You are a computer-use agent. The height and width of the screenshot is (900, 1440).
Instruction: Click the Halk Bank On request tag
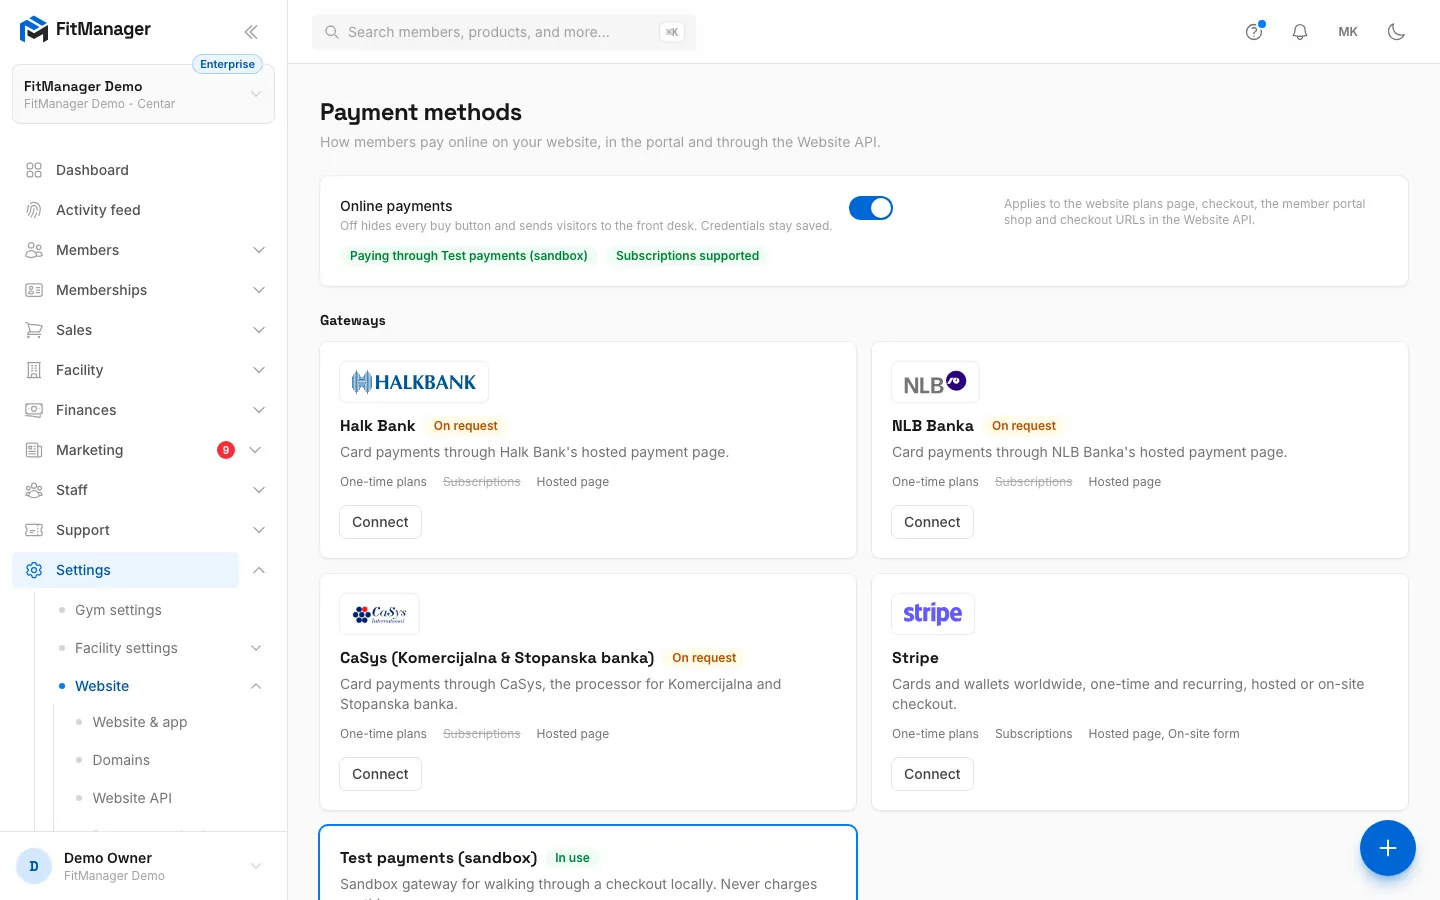[x=465, y=426]
